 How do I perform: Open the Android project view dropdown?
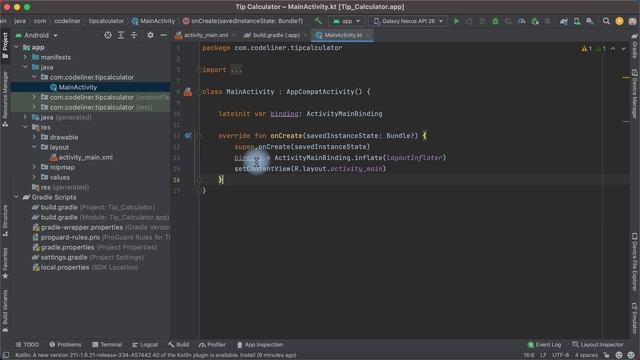coord(36,36)
